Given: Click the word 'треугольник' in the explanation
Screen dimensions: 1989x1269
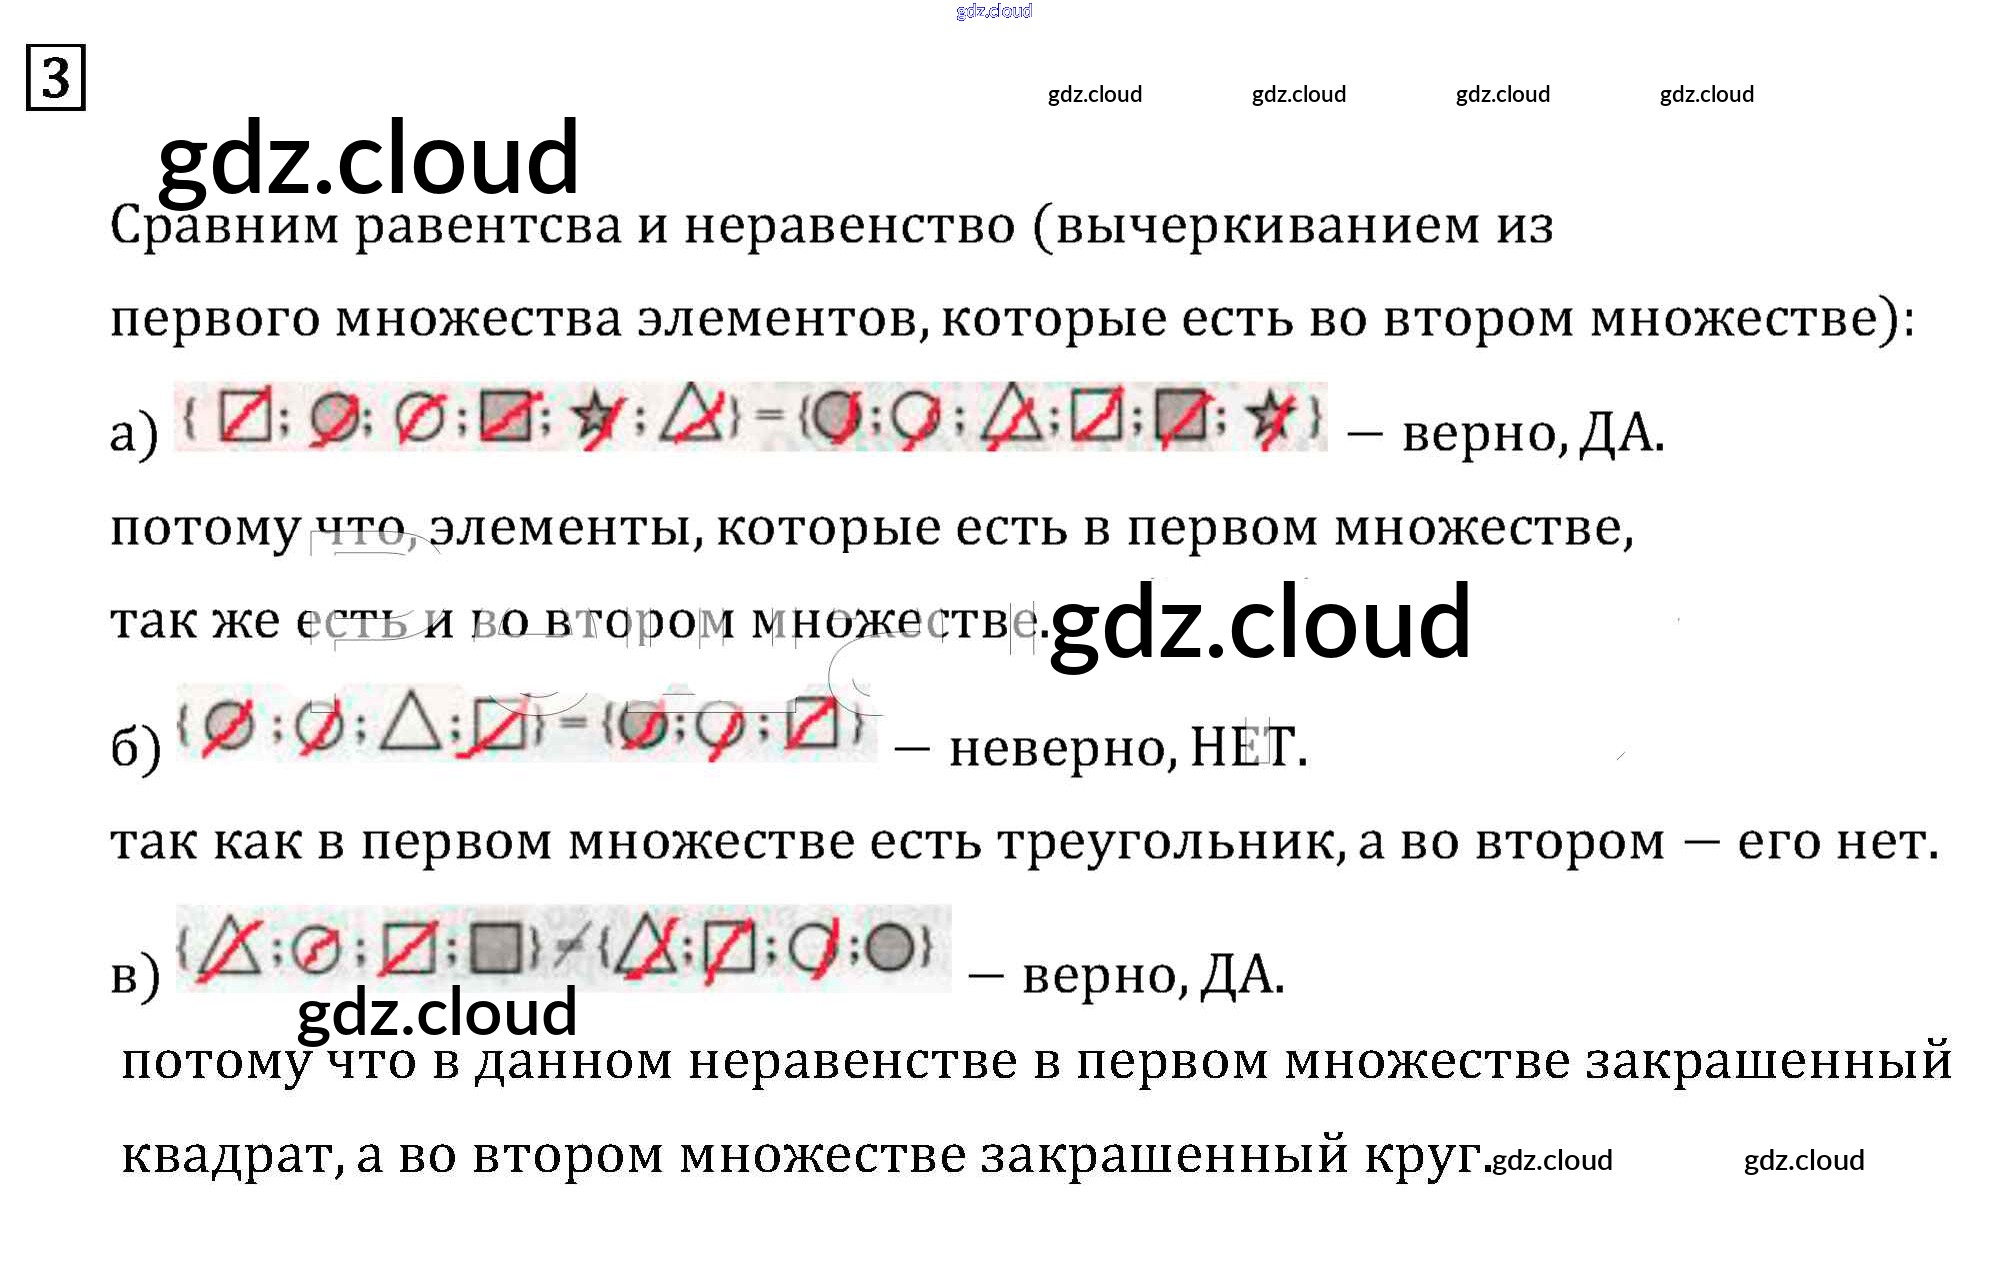Looking at the screenshot, I should [x=1170, y=842].
